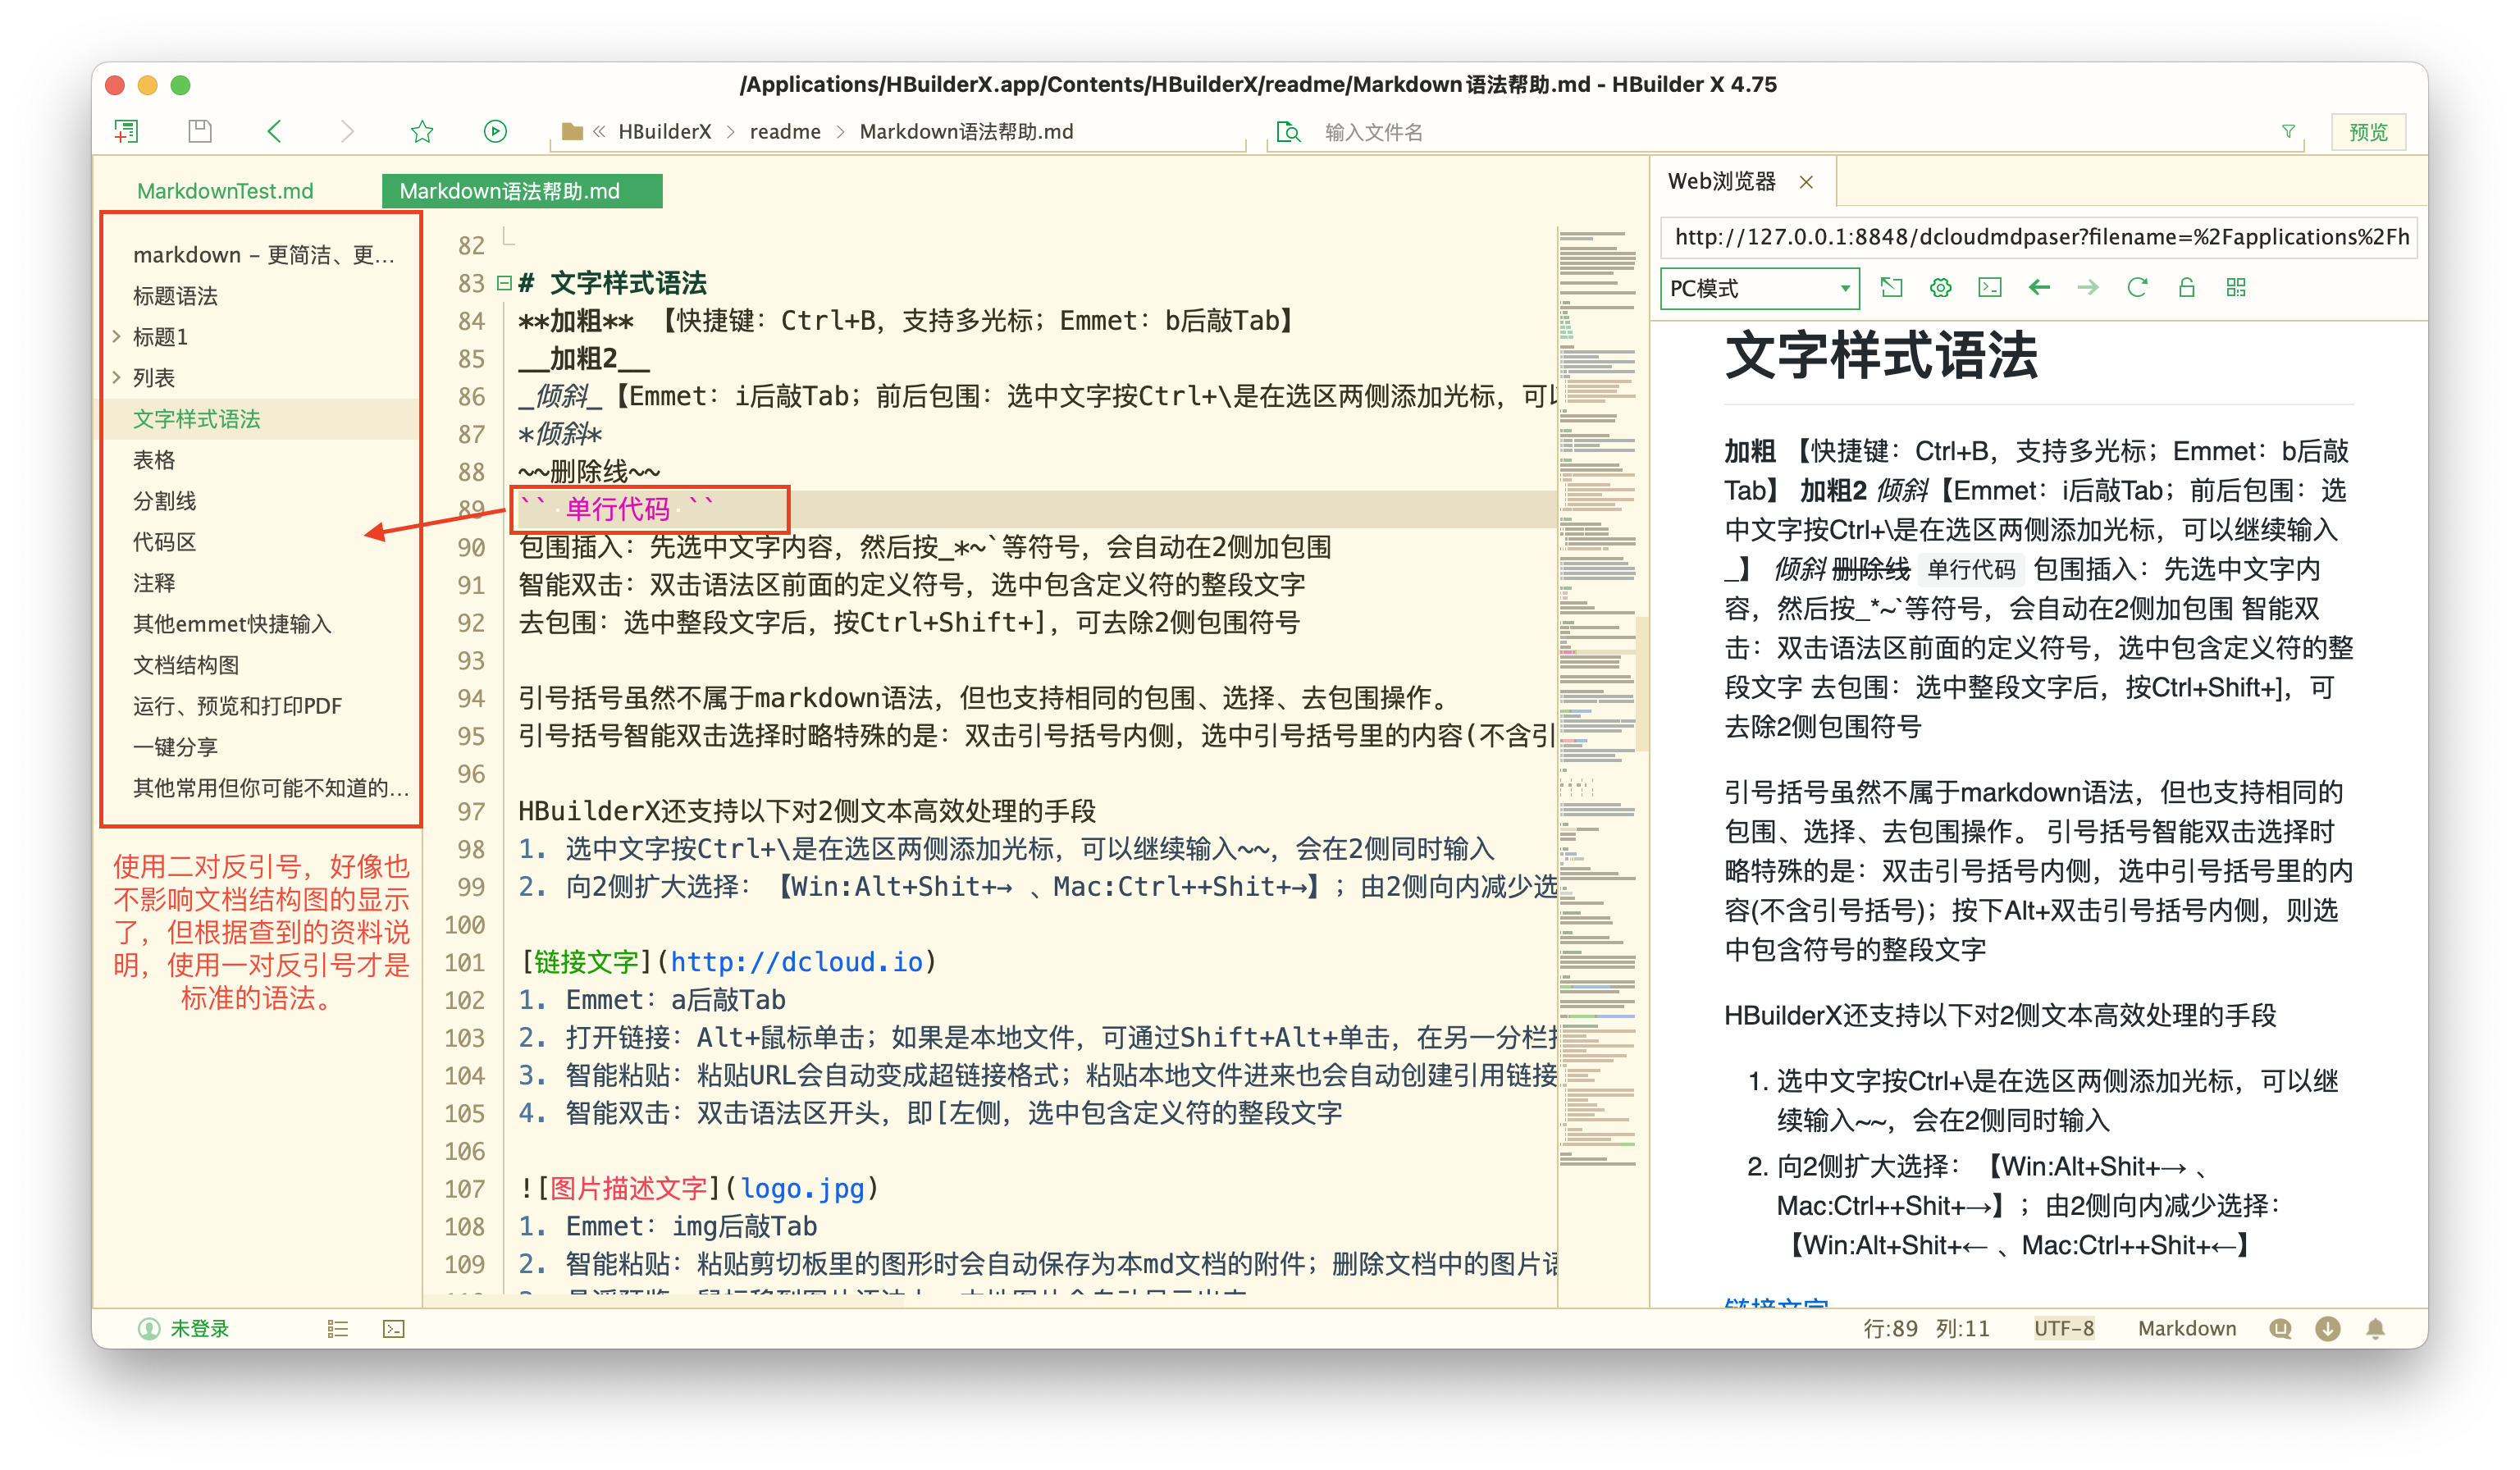The width and height of the screenshot is (2520, 1470).
Task: Click the web browser forward arrow
Action: click(x=2088, y=288)
